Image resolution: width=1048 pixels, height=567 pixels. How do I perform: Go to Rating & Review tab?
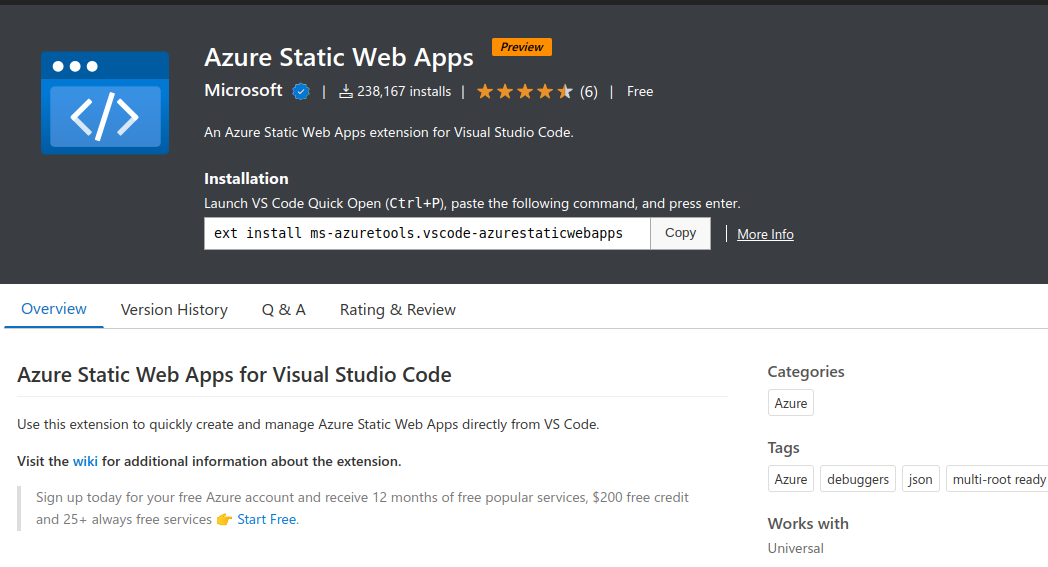tap(398, 310)
